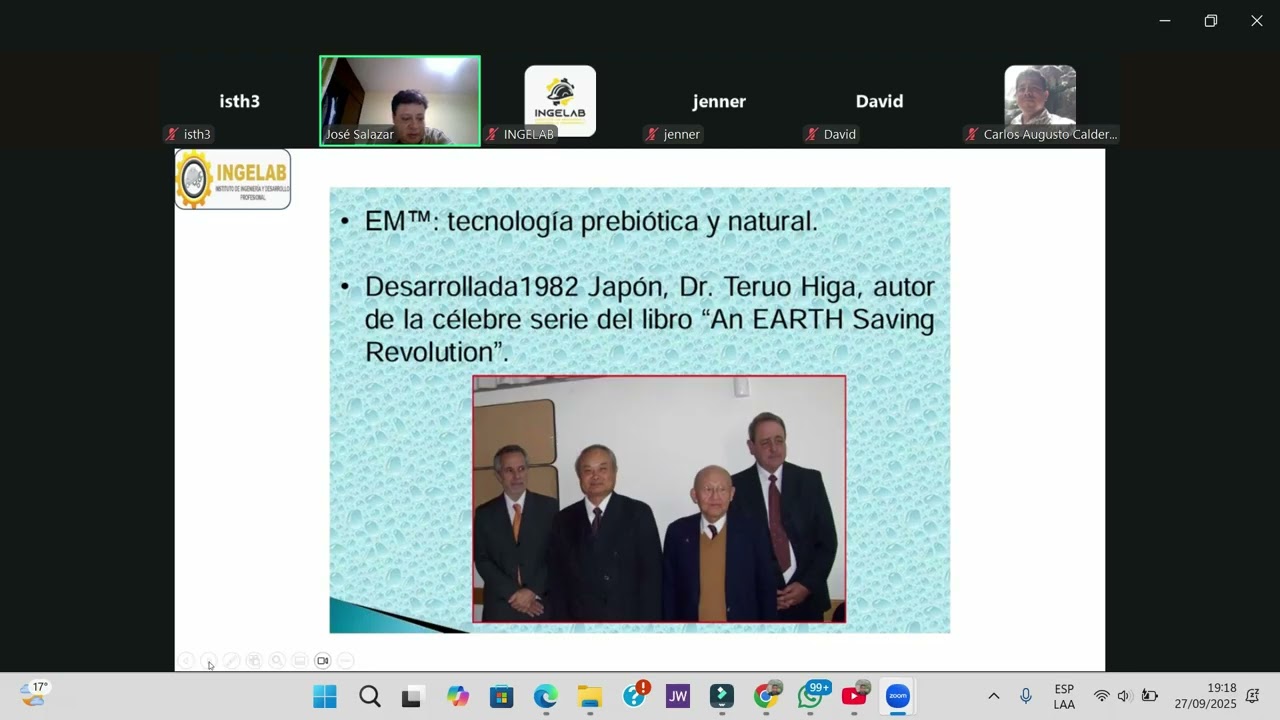Select the jenner participant tile
1280x720 pixels.
(720, 101)
